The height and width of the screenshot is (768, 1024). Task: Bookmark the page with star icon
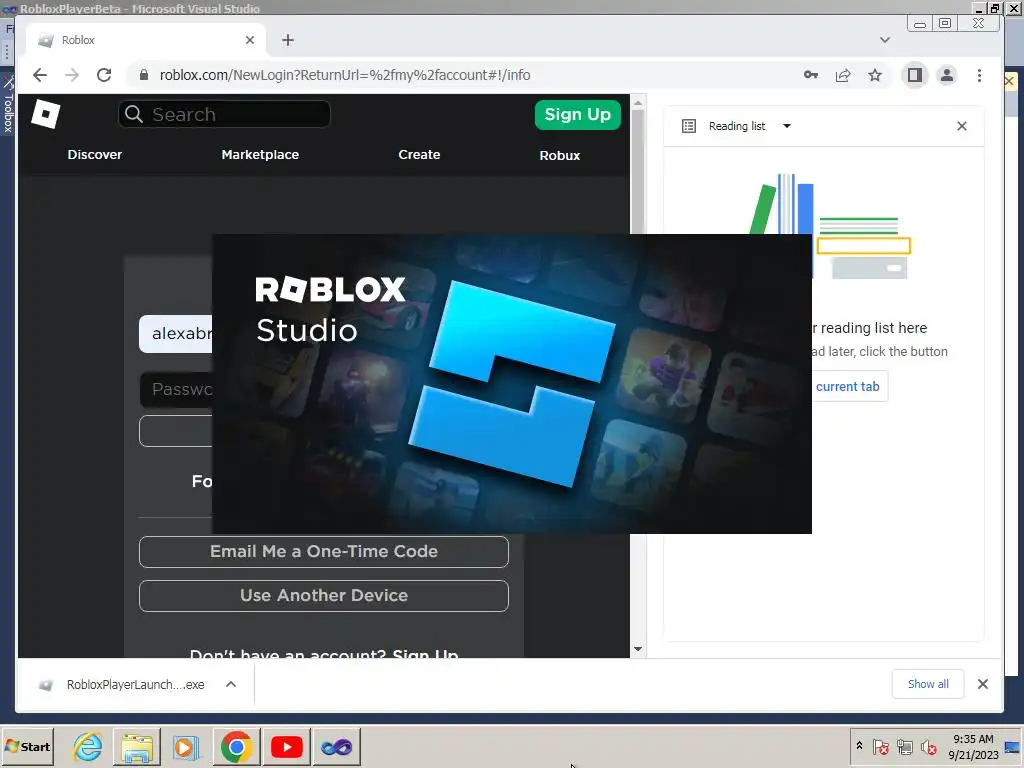pyautogui.click(x=875, y=75)
